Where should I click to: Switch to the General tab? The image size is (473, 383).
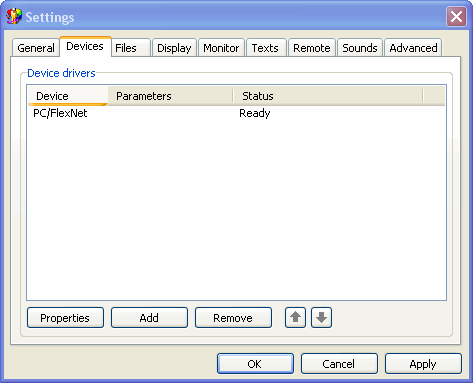point(36,48)
